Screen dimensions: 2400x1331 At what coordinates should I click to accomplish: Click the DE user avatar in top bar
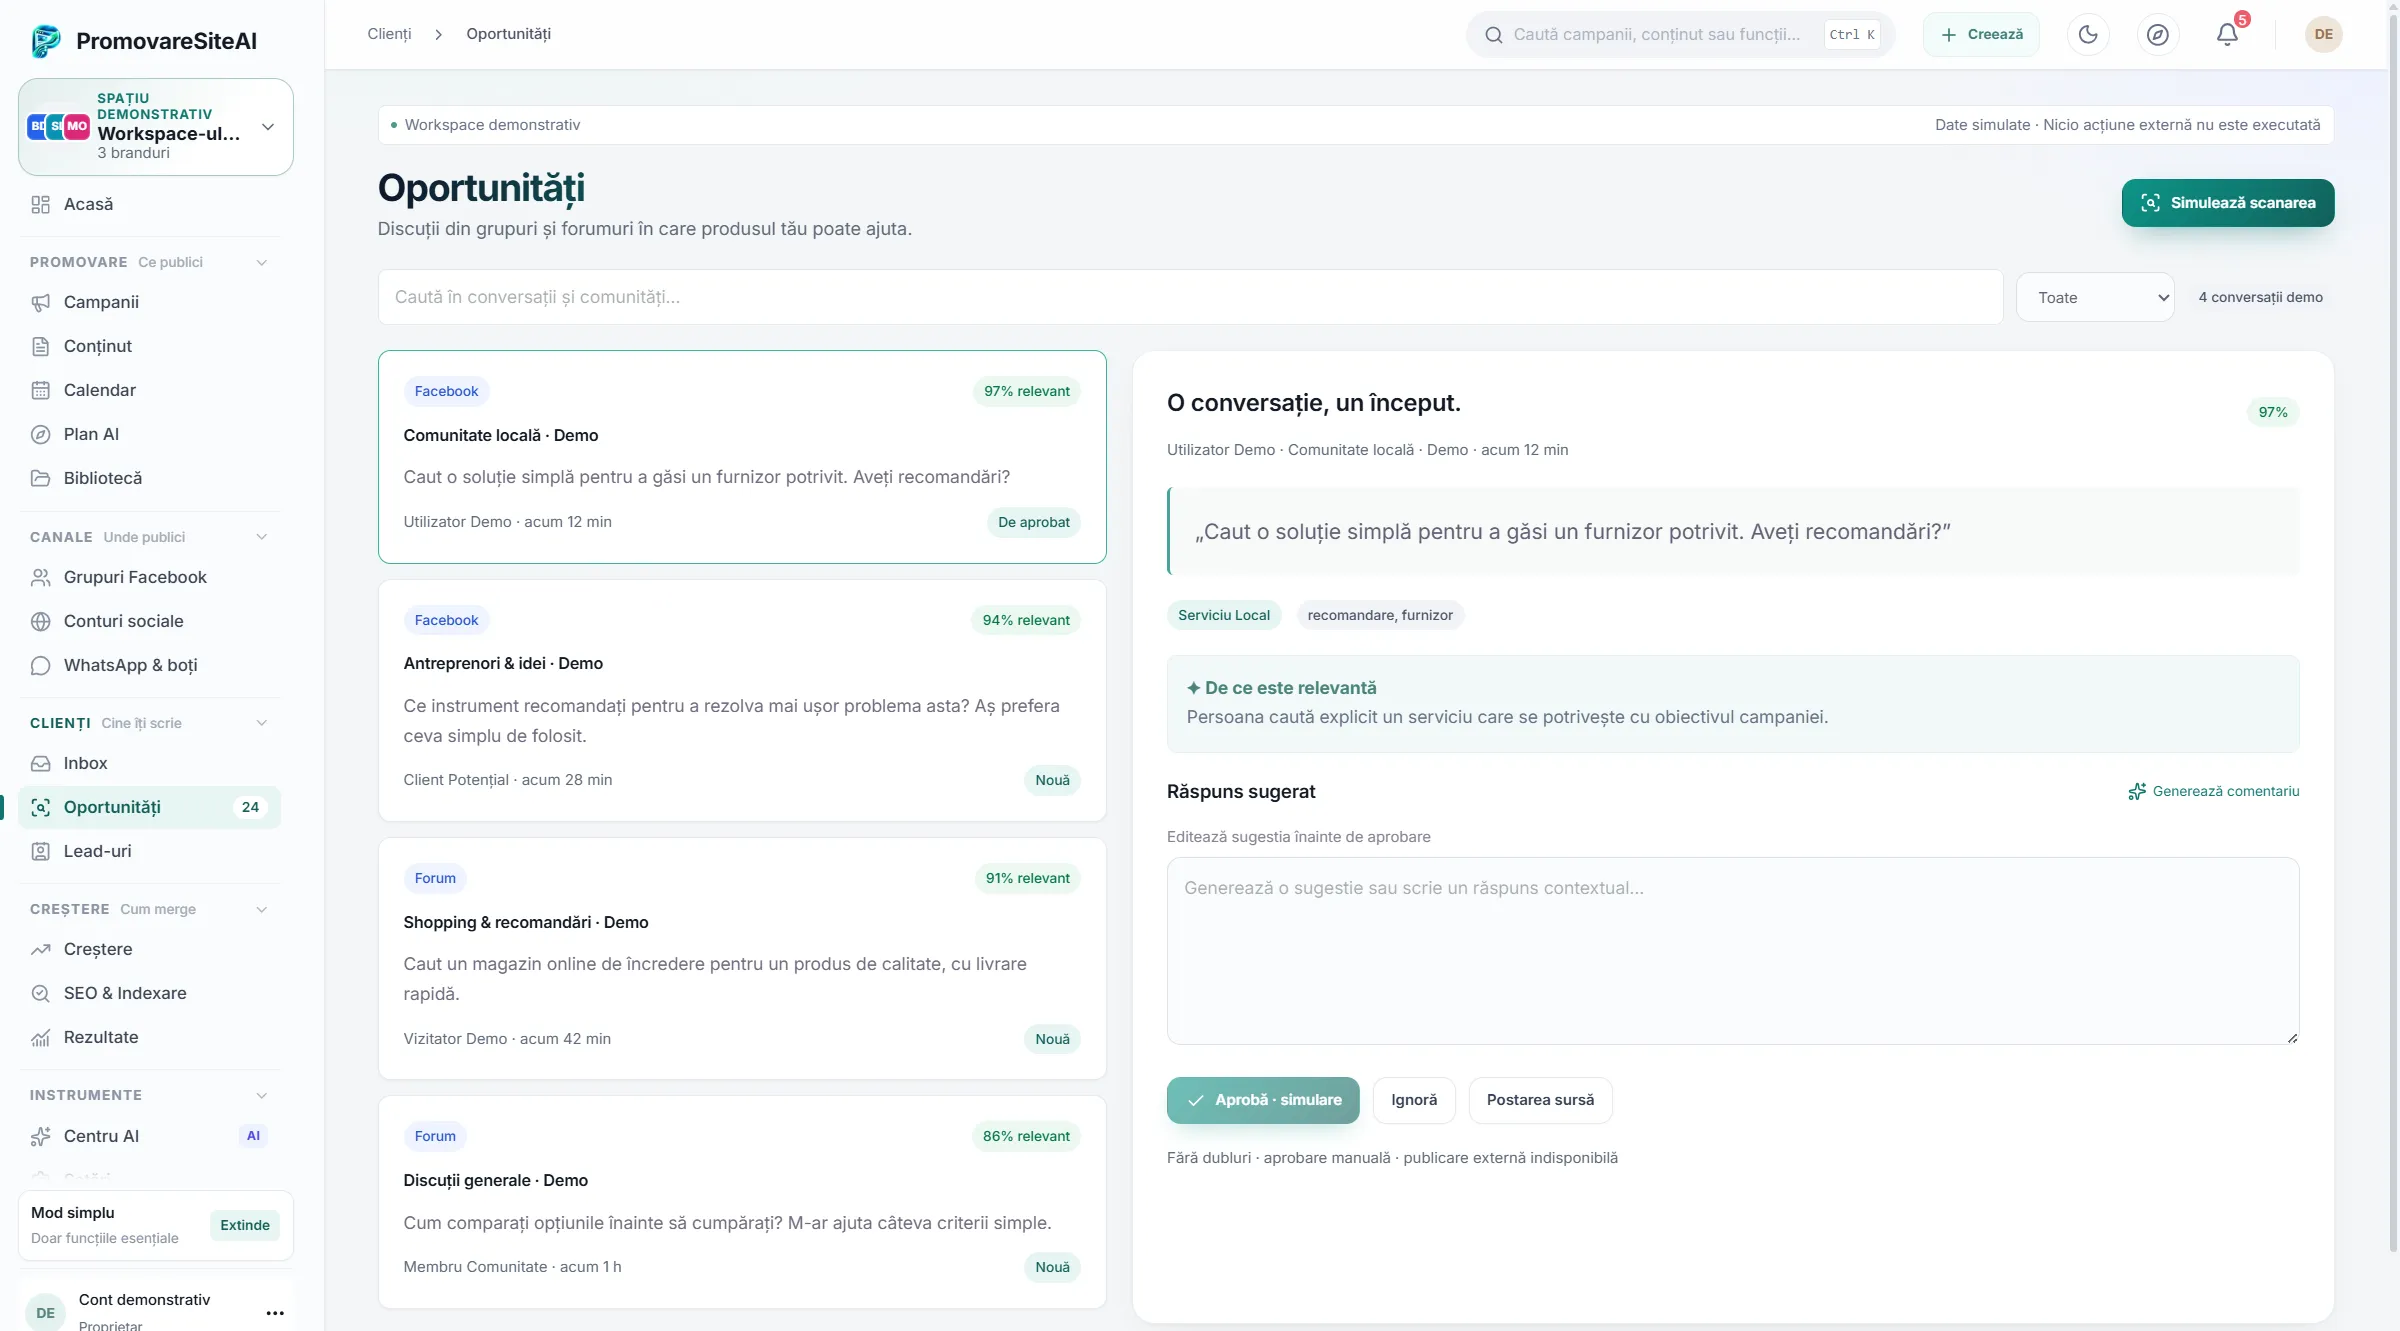(2323, 34)
